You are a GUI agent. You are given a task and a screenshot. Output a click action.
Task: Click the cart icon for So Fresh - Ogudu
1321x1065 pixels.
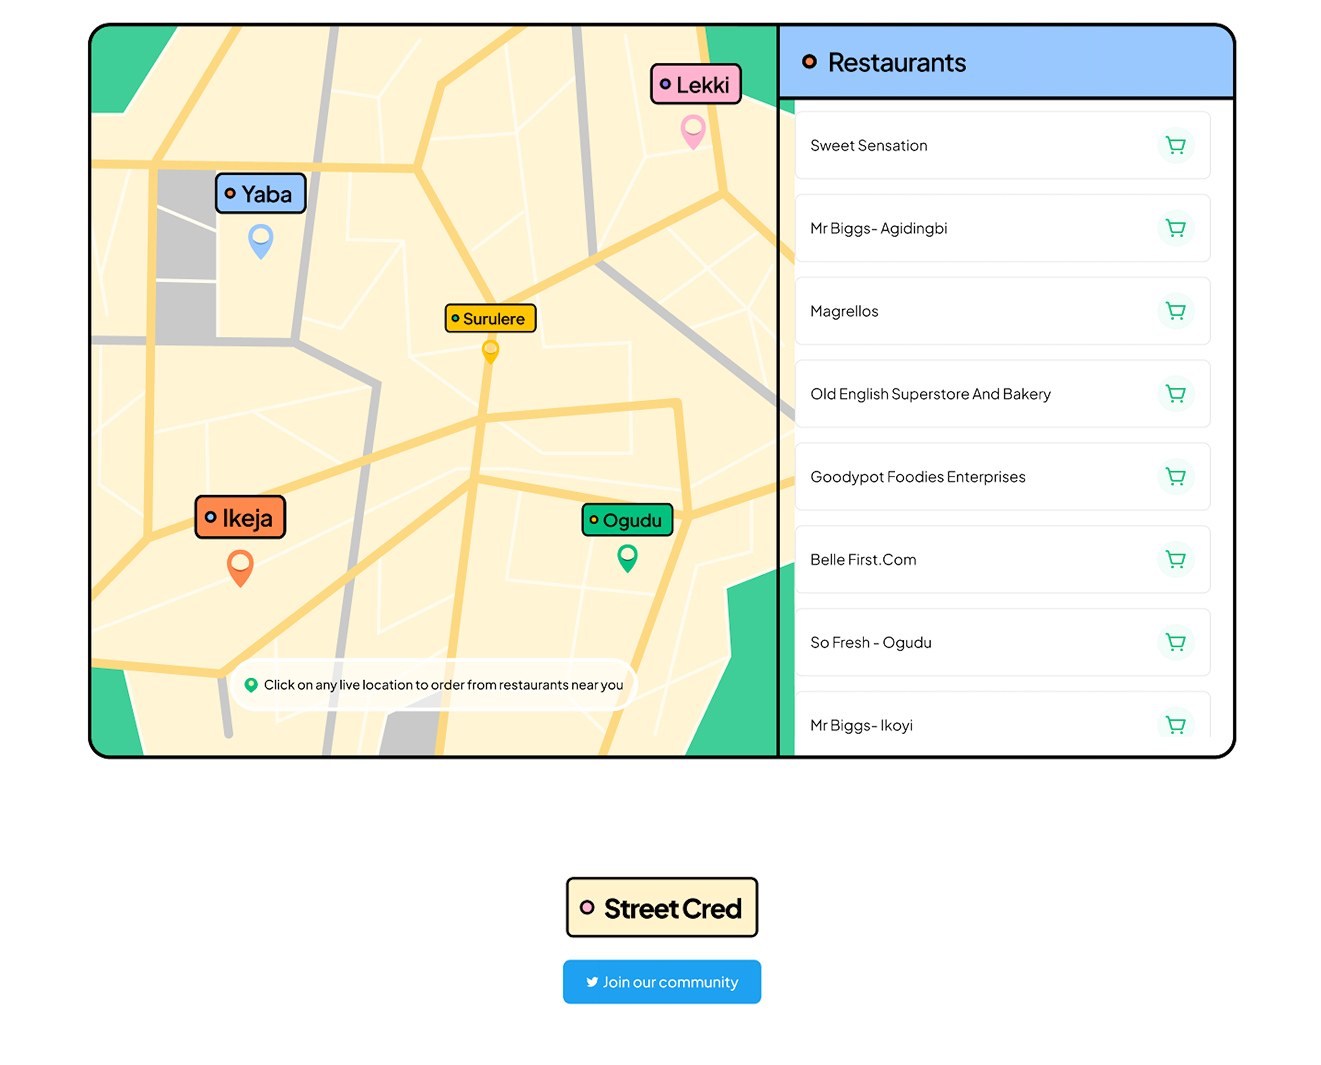point(1175,643)
